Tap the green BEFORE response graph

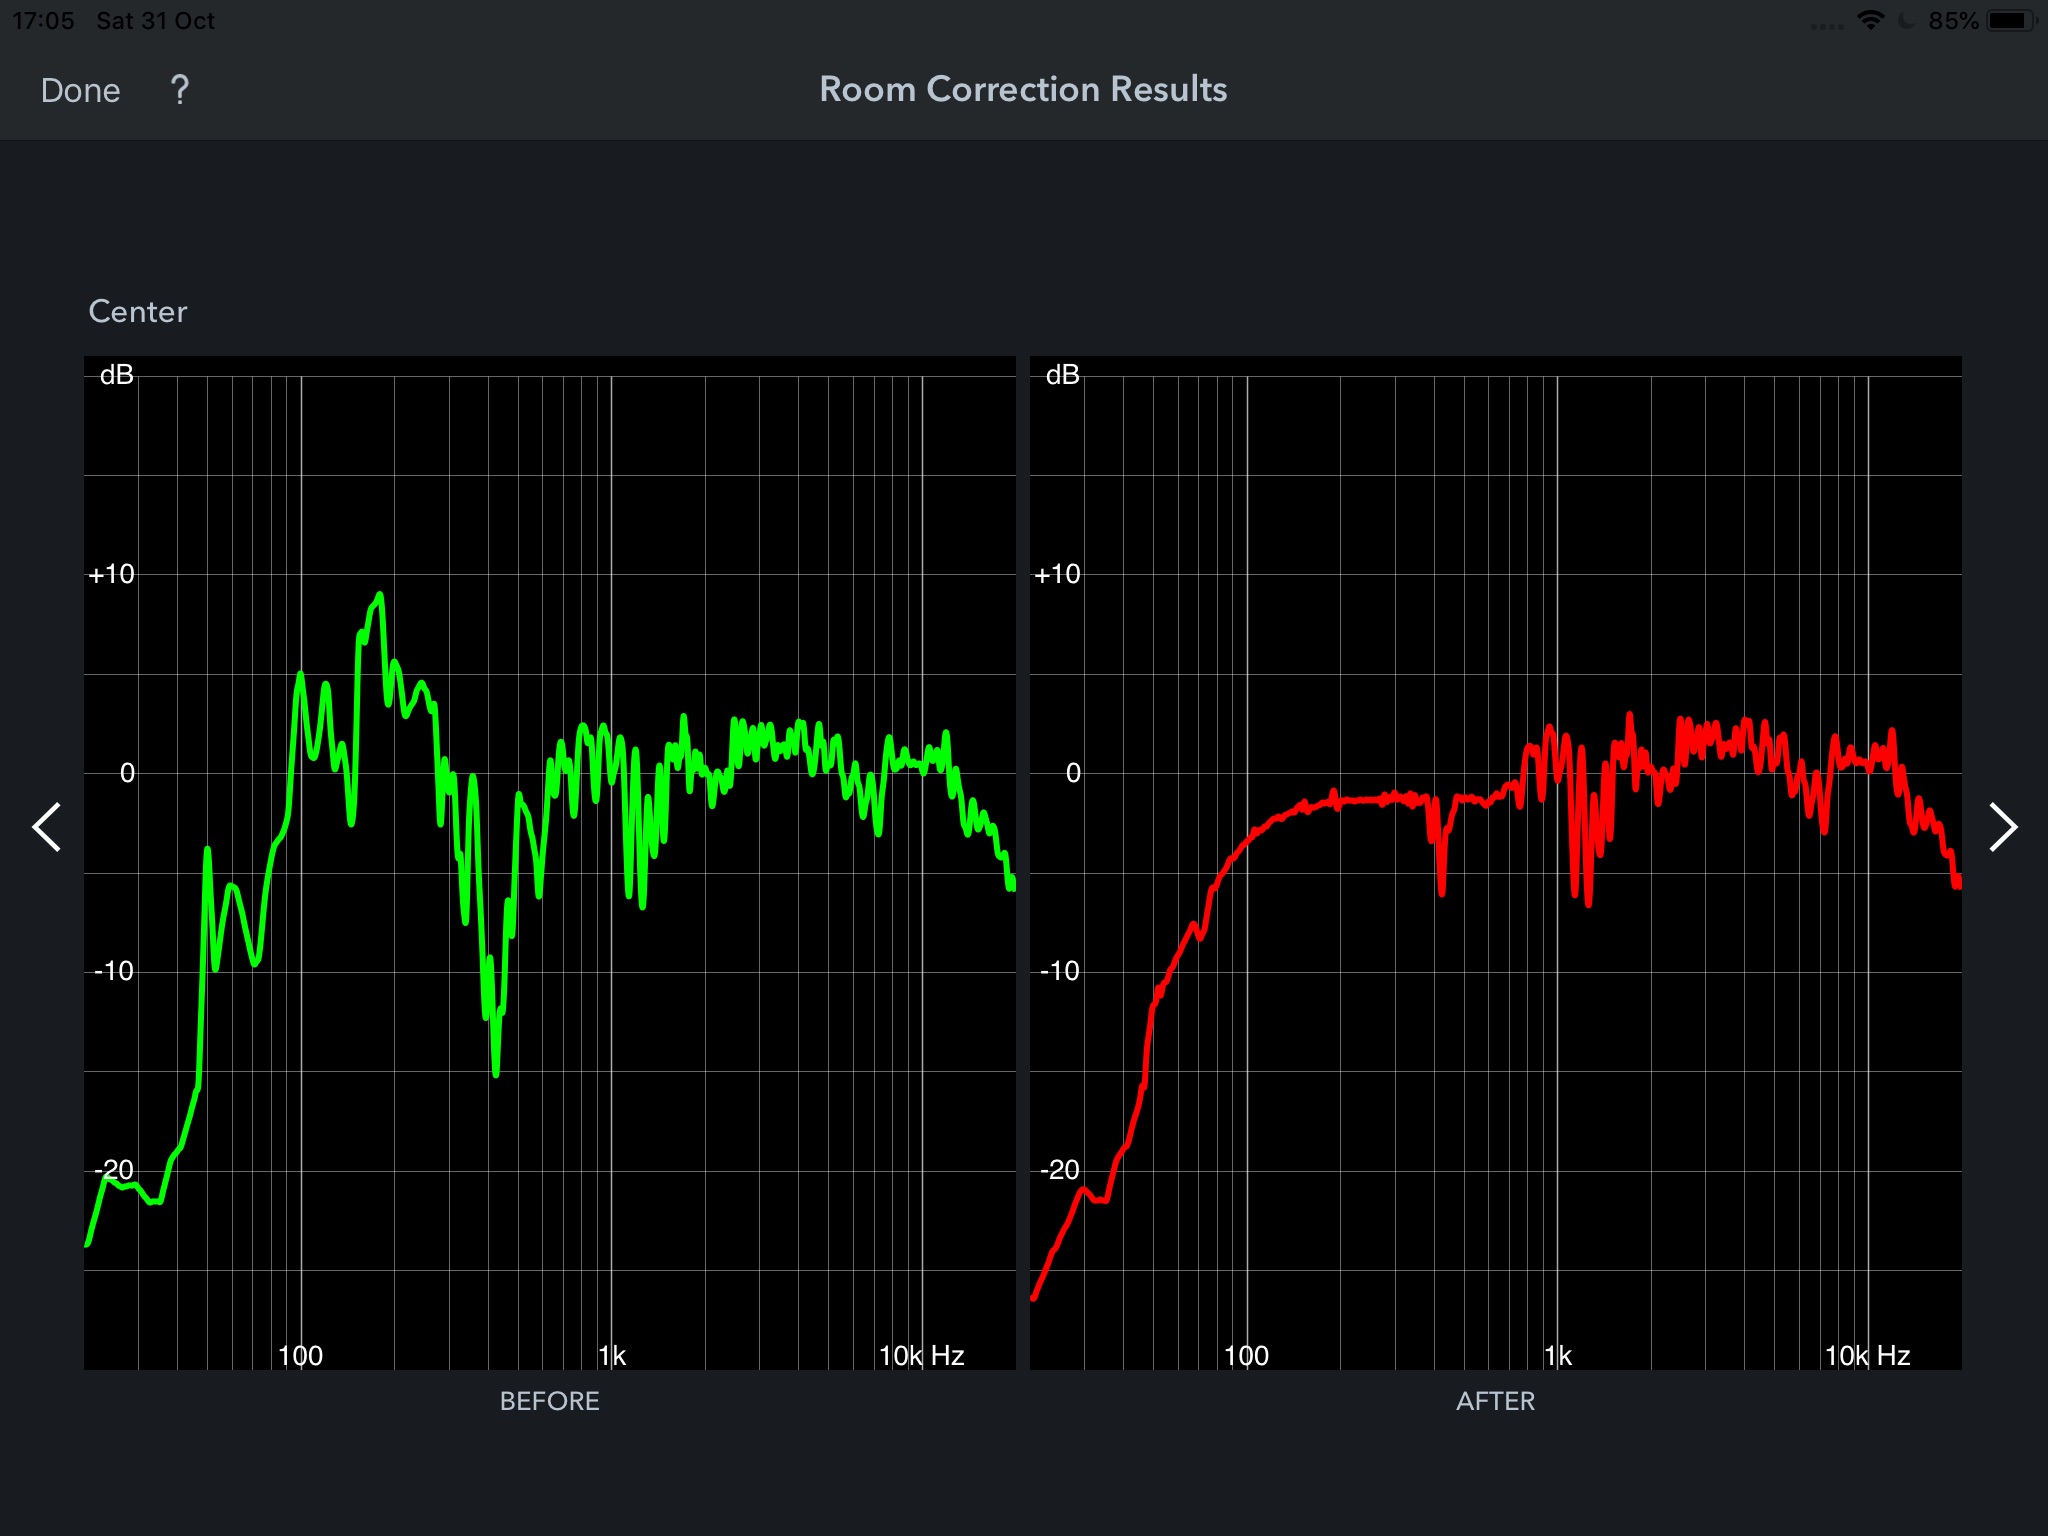pyautogui.click(x=549, y=862)
